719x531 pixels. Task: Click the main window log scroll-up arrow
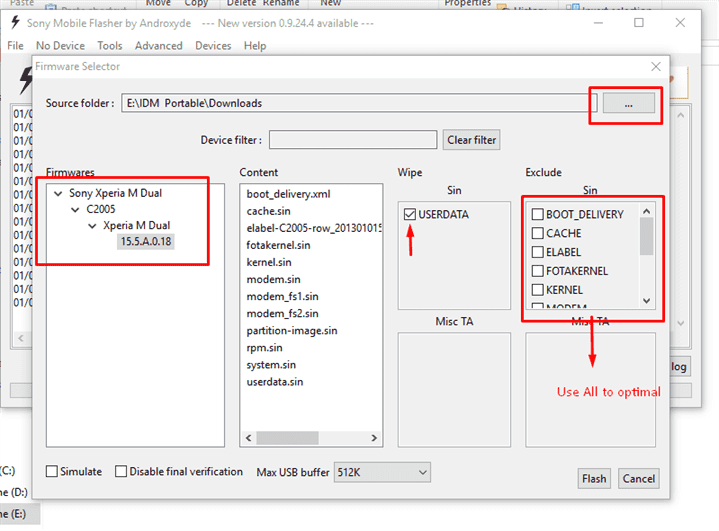click(x=680, y=116)
